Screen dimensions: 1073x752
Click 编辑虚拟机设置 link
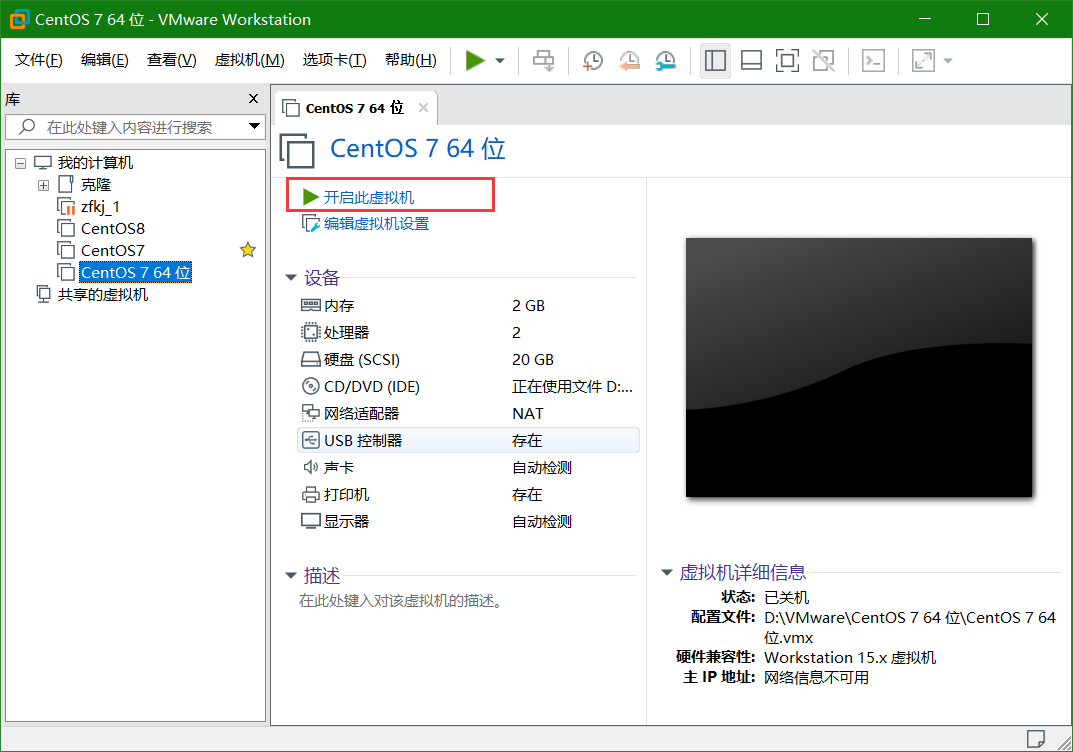point(376,224)
